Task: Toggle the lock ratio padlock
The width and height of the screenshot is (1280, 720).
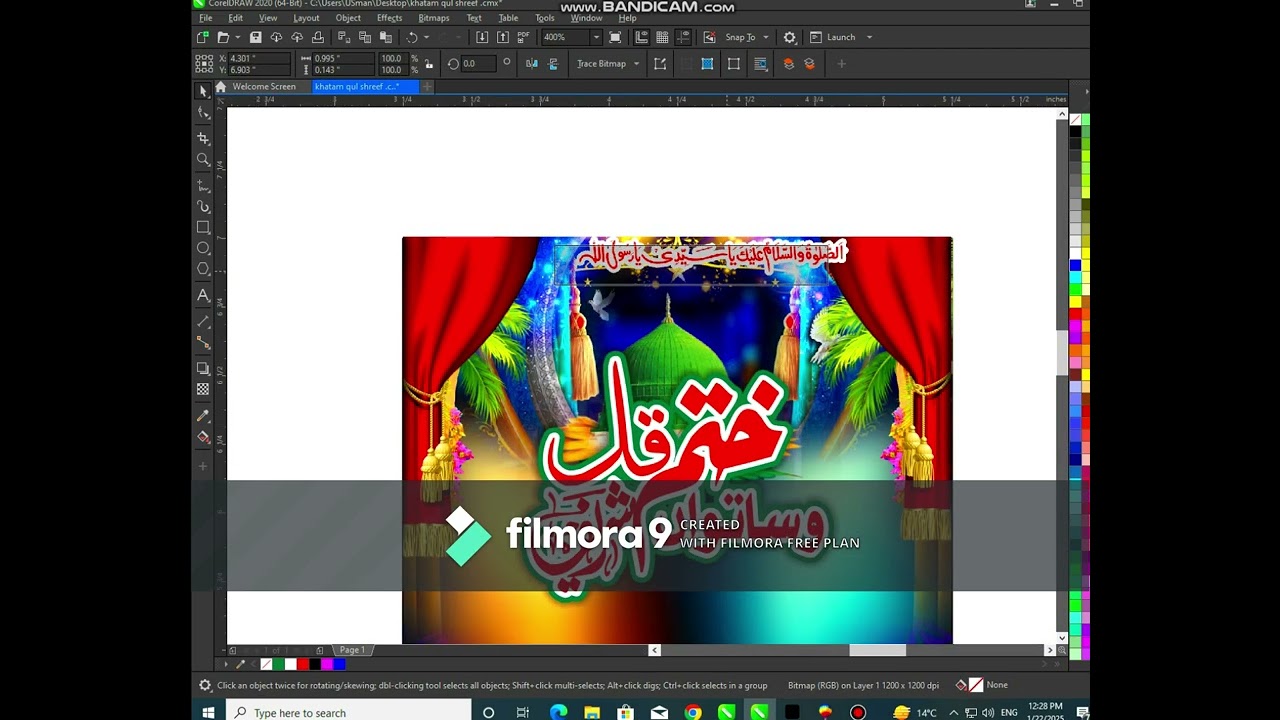Action: (430, 63)
